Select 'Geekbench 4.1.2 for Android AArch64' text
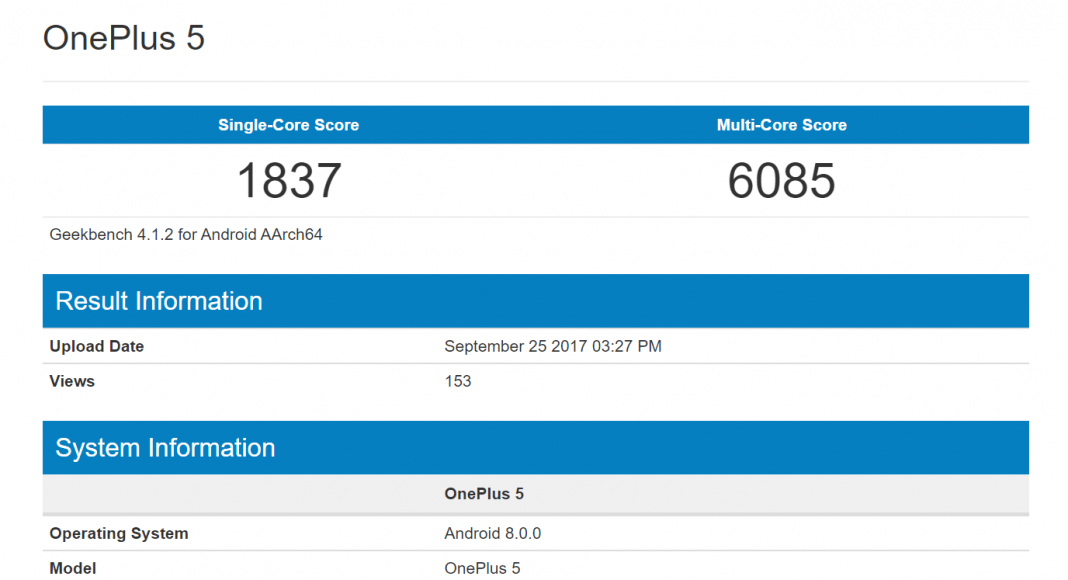This screenshot has height=580, width=1068. (x=186, y=235)
